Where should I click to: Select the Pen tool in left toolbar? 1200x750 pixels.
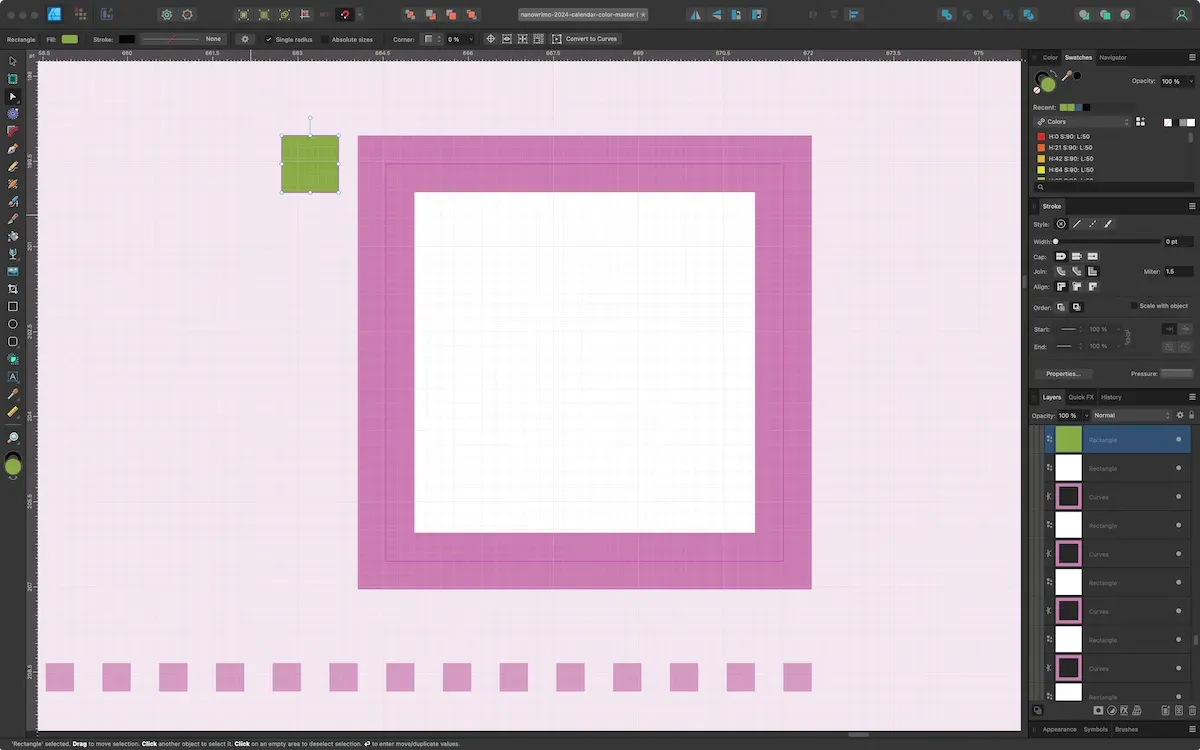pyautogui.click(x=13, y=149)
